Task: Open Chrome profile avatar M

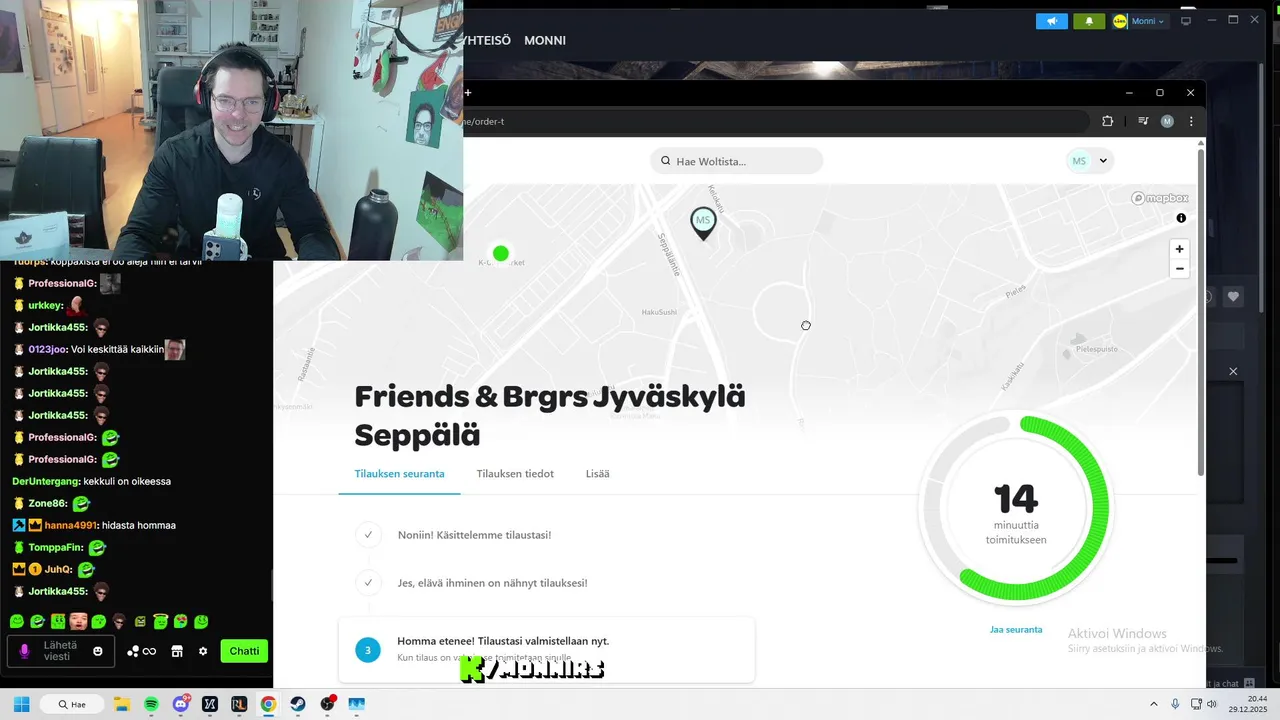Action: point(1167,121)
